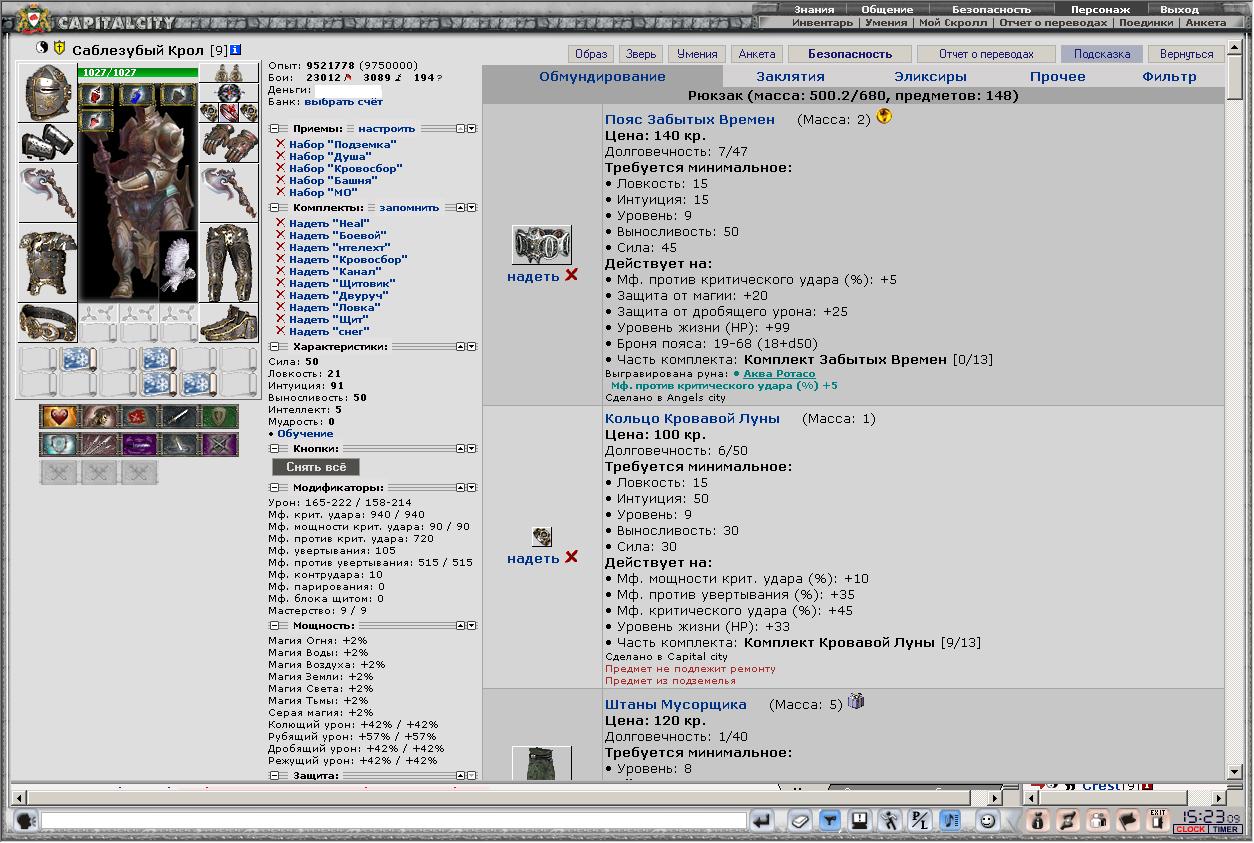Collapse the Мощность section
The height and width of the screenshot is (843, 1254).
point(274,625)
